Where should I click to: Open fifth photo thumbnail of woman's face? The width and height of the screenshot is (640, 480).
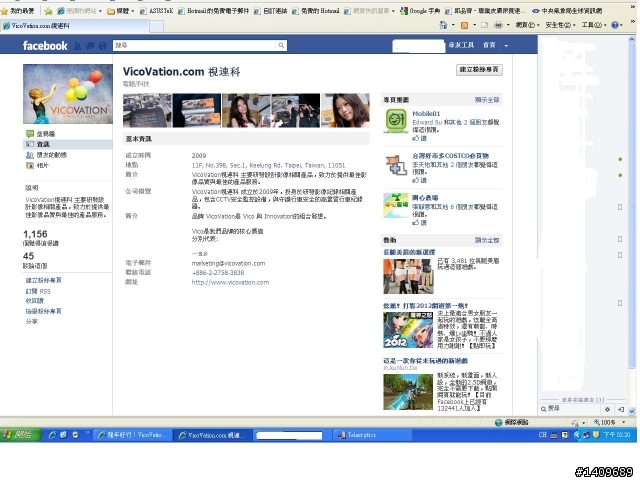[346, 110]
